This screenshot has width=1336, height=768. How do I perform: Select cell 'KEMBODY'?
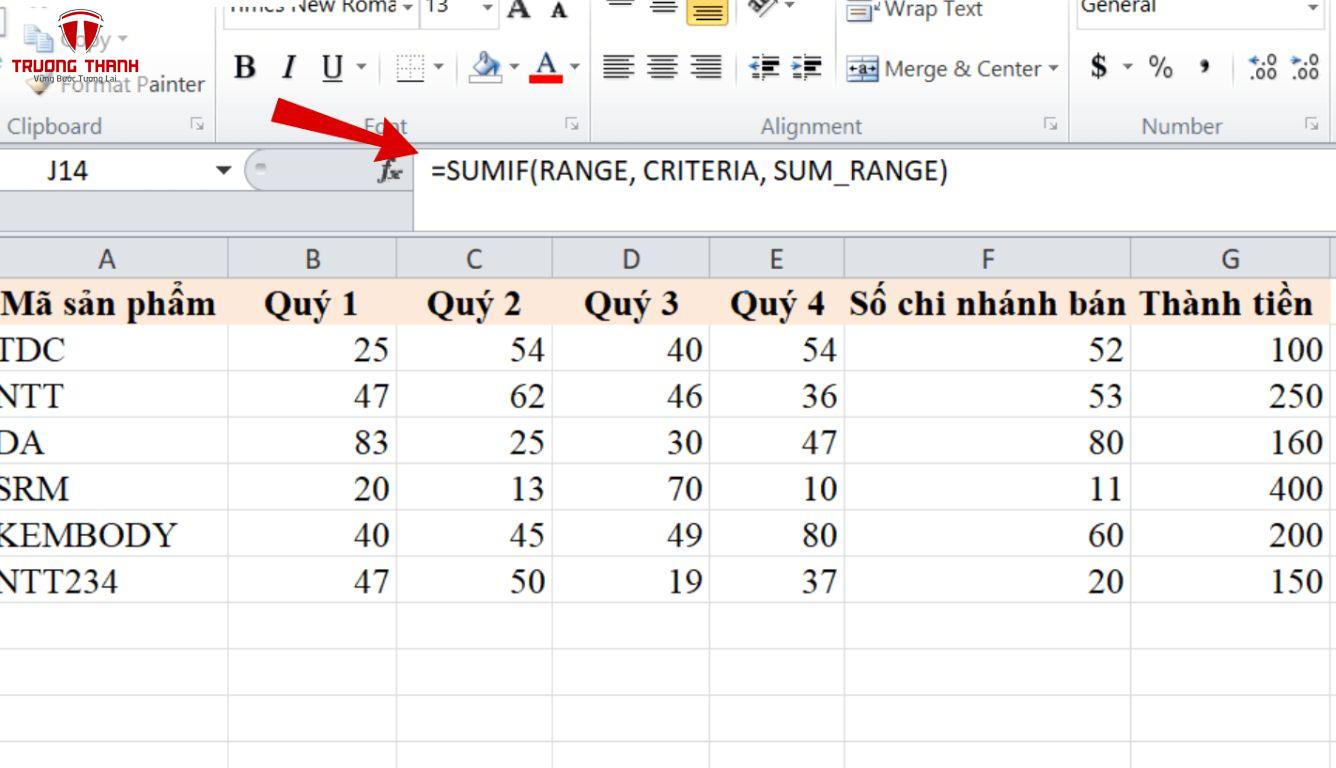[113, 535]
